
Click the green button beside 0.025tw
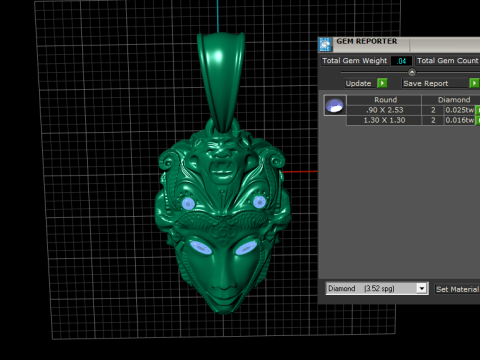click(478, 110)
